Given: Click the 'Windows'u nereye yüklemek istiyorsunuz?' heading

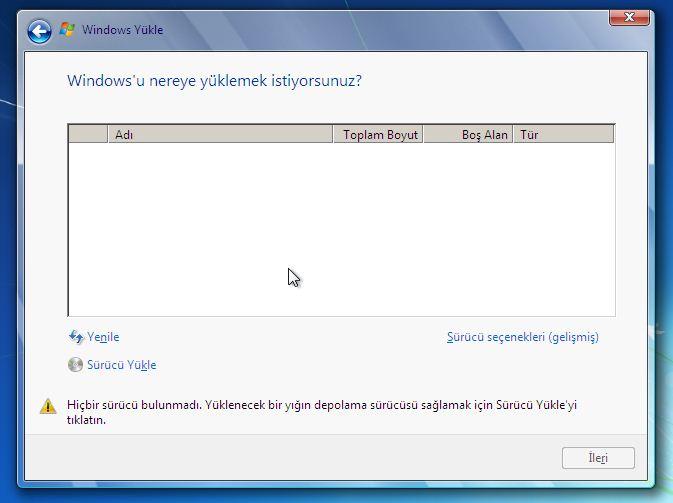Looking at the screenshot, I should [x=214, y=81].
